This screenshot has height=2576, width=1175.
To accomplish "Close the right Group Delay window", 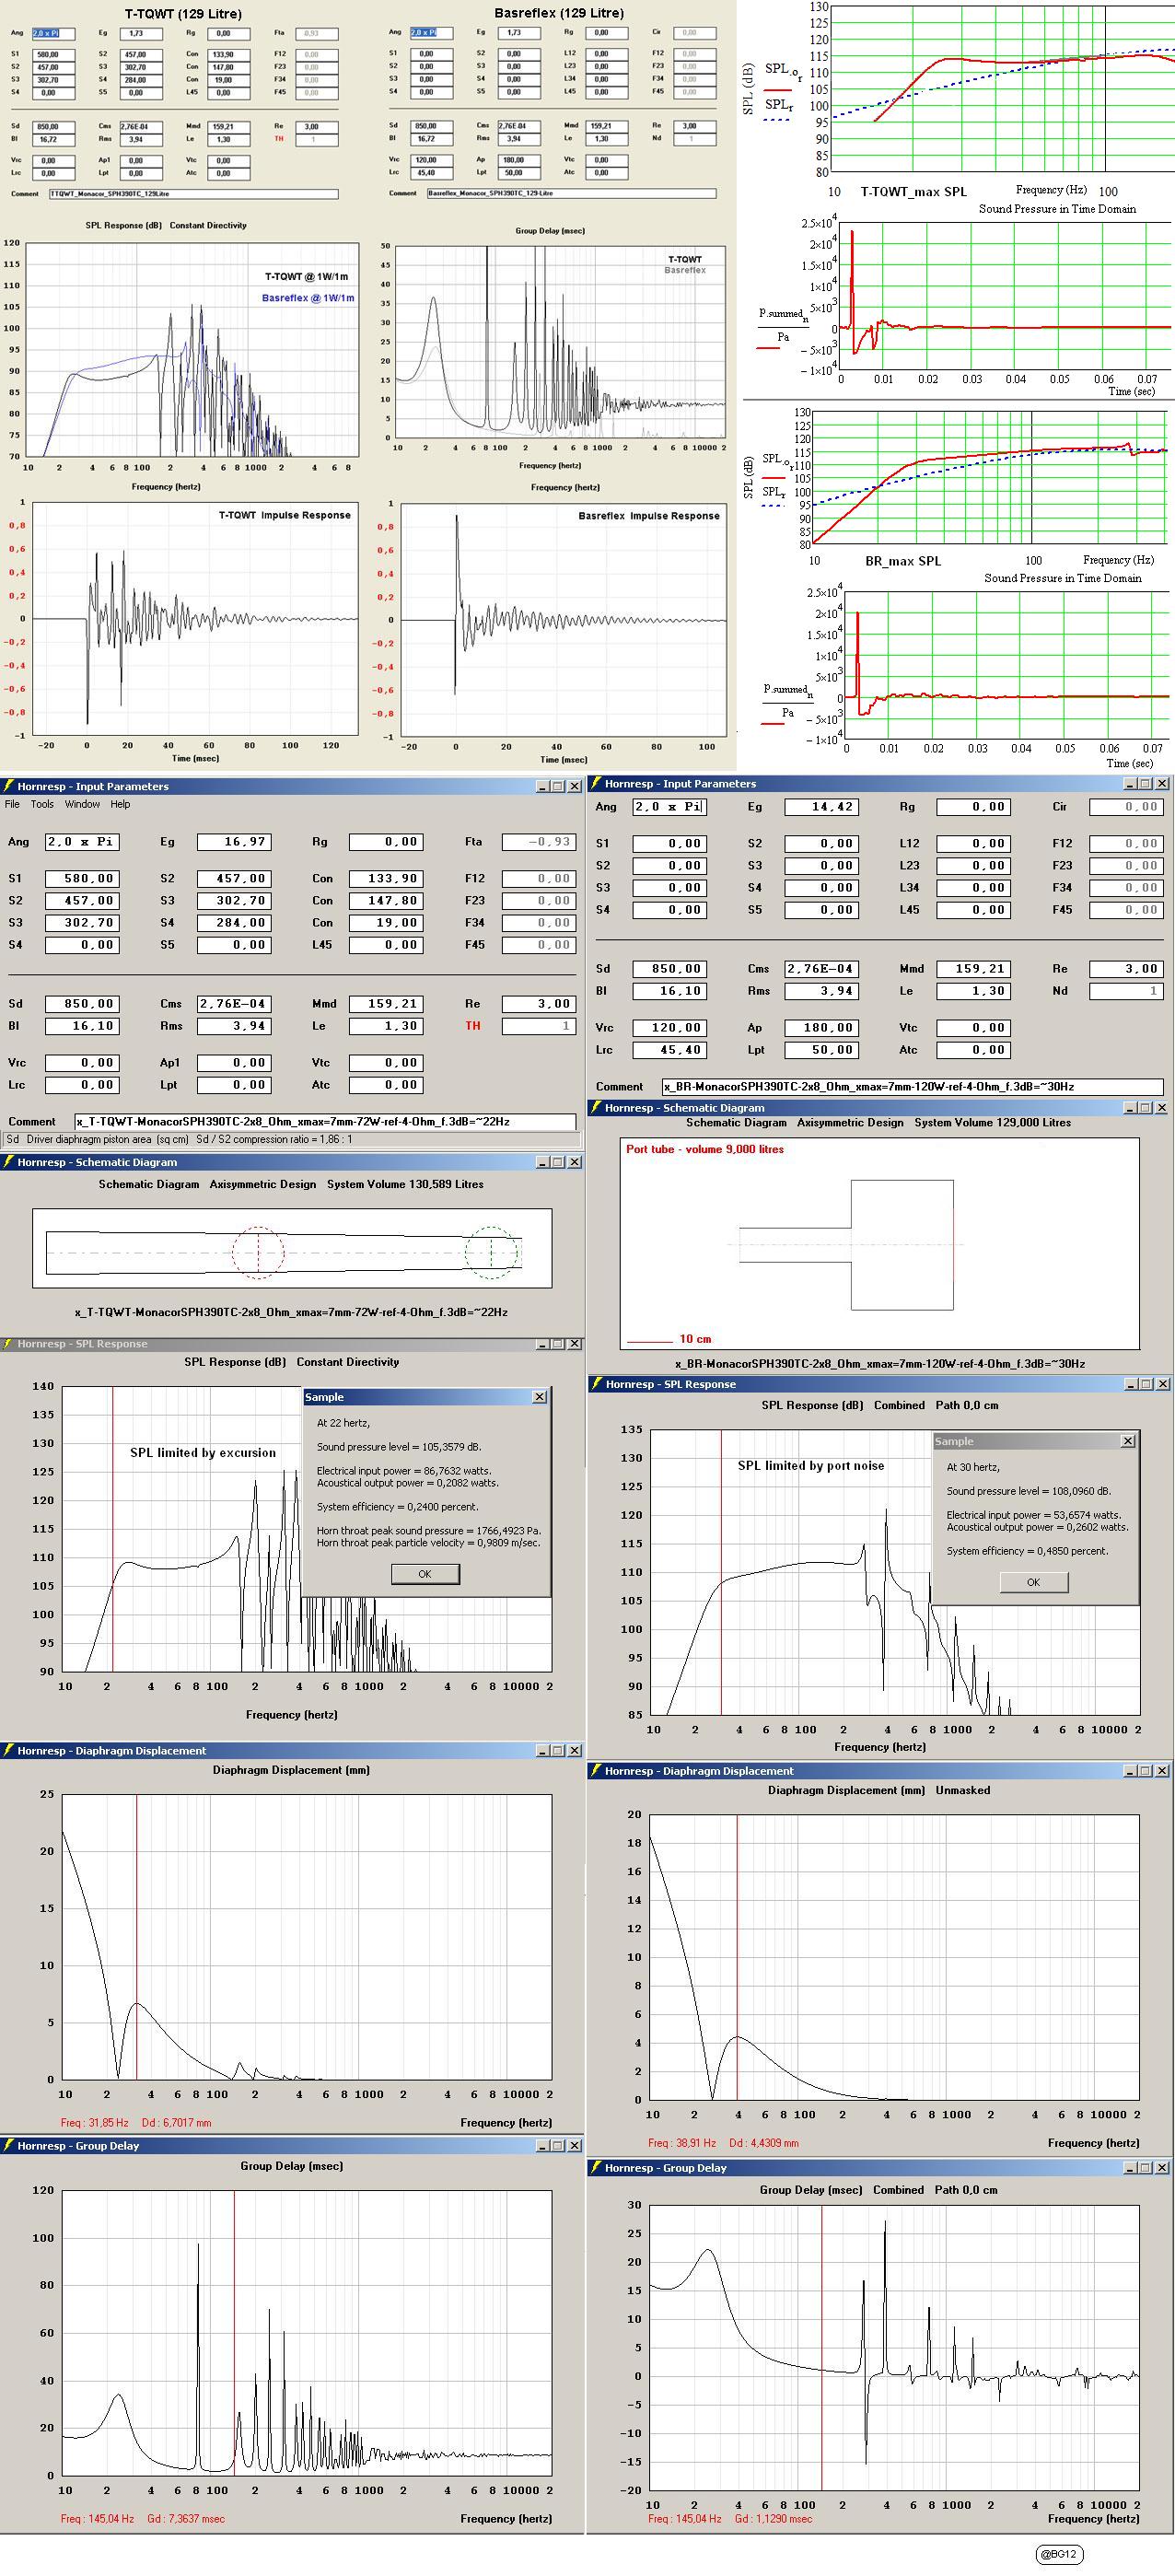I will (x=1162, y=2168).
